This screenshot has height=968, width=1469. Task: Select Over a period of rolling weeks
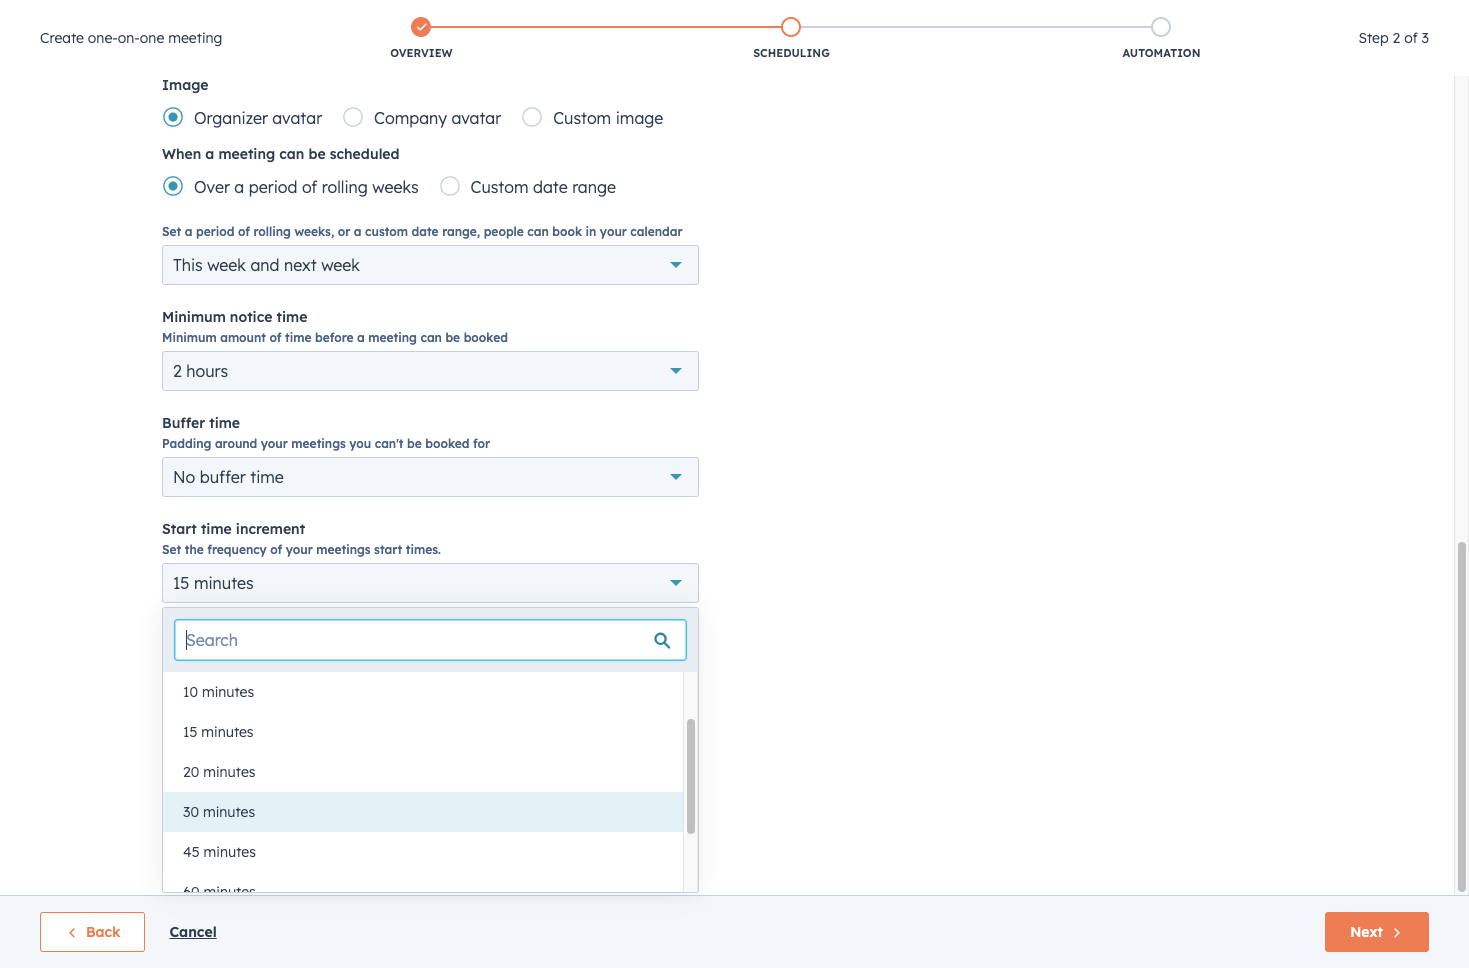pyautogui.click(x=173, y=186)
